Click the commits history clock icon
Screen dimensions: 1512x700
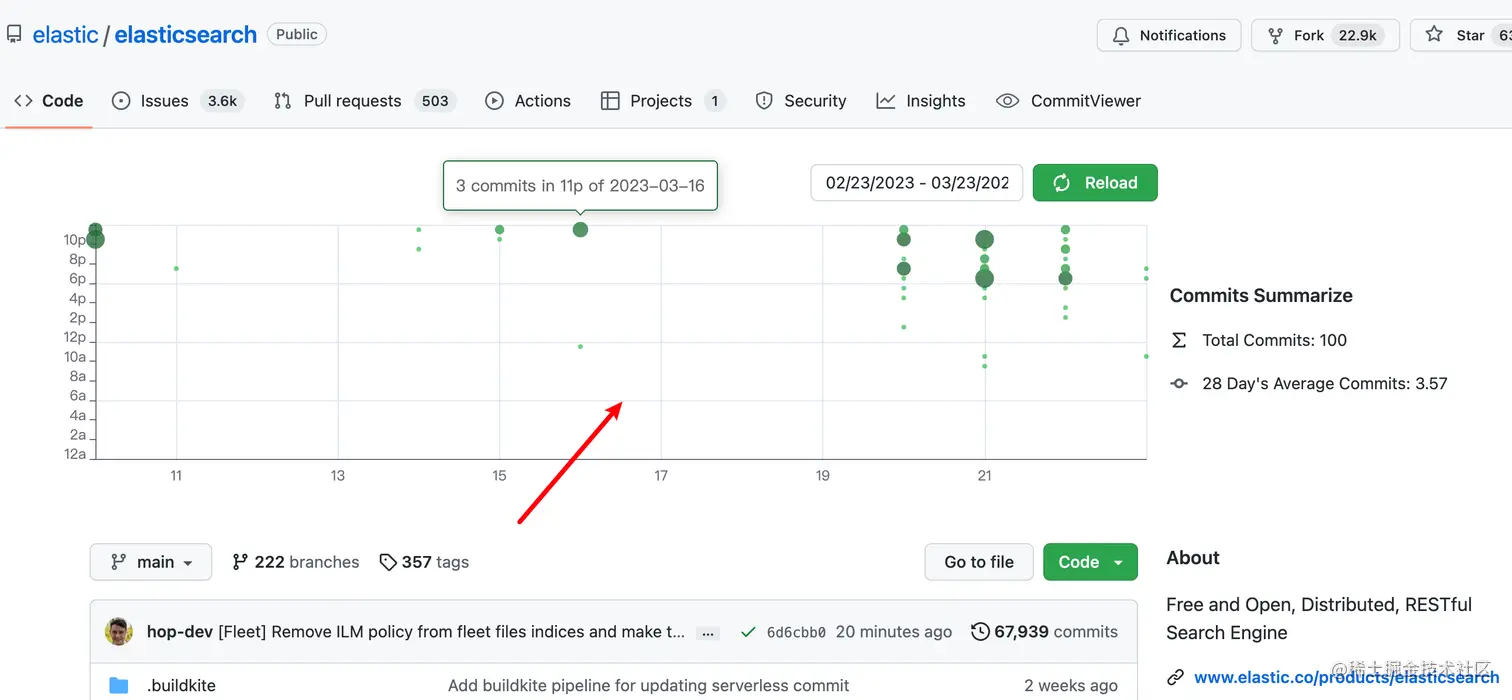click(980, 632)
